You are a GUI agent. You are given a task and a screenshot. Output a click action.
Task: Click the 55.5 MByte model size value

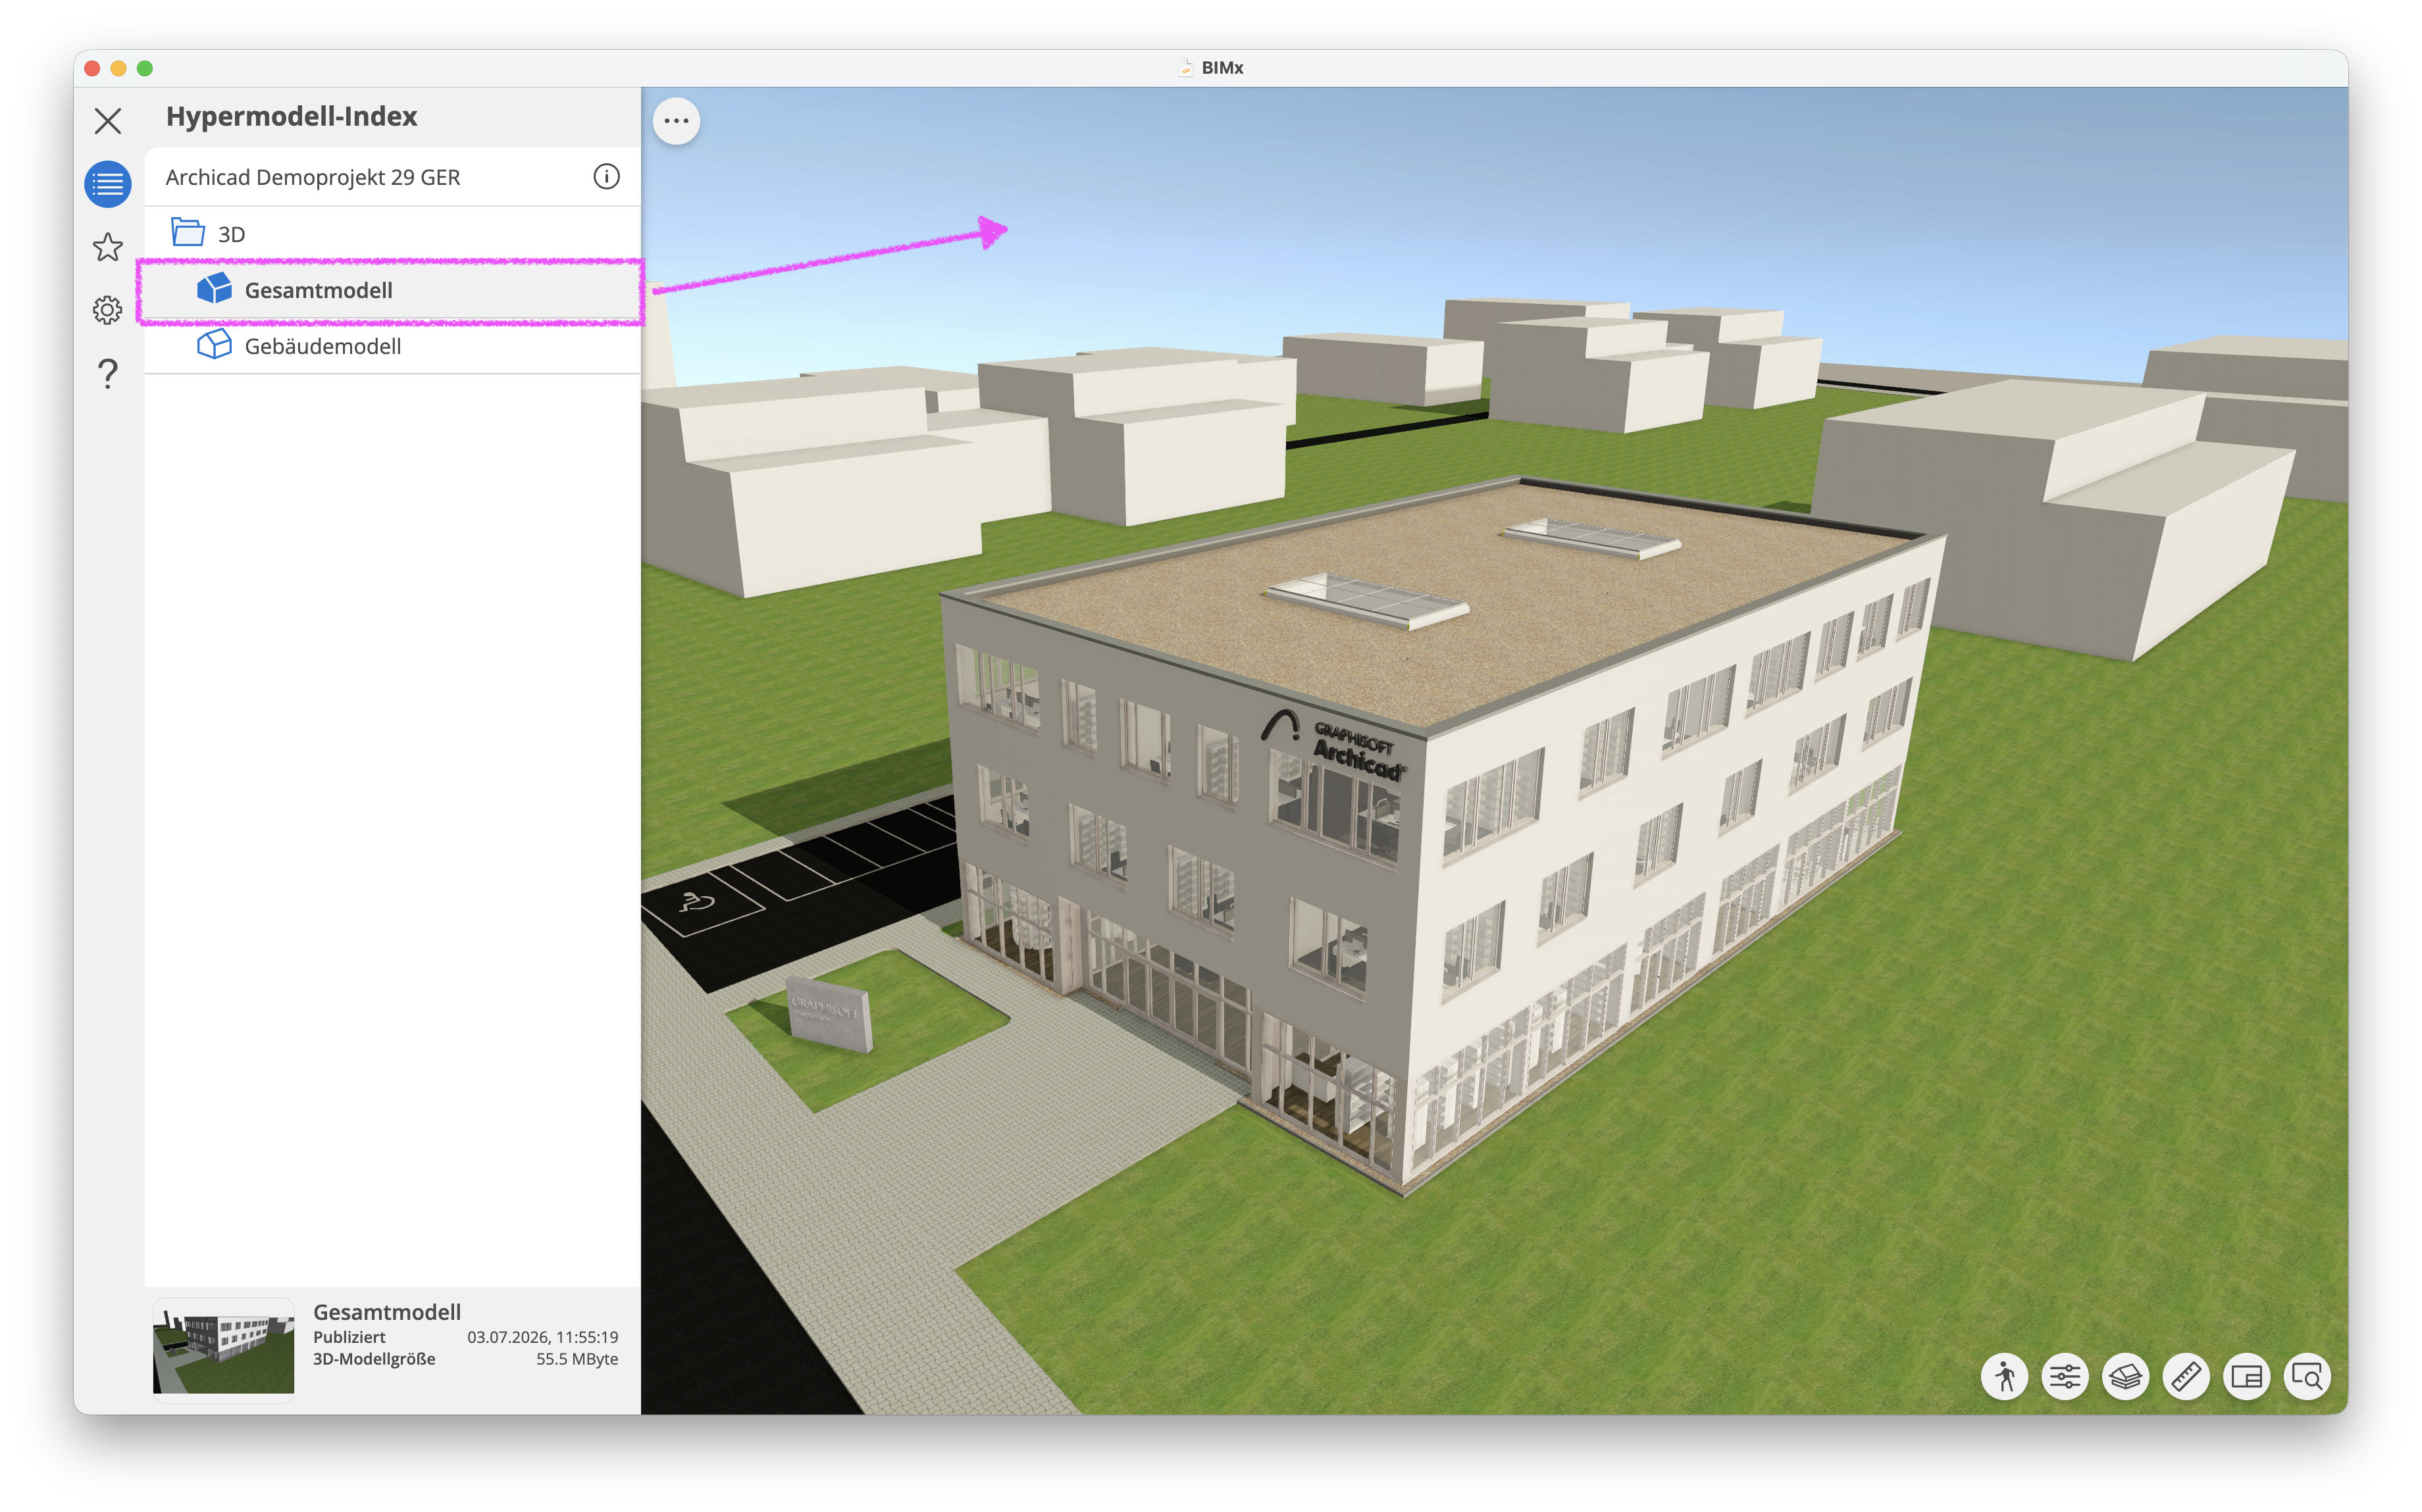[577, 1359]
